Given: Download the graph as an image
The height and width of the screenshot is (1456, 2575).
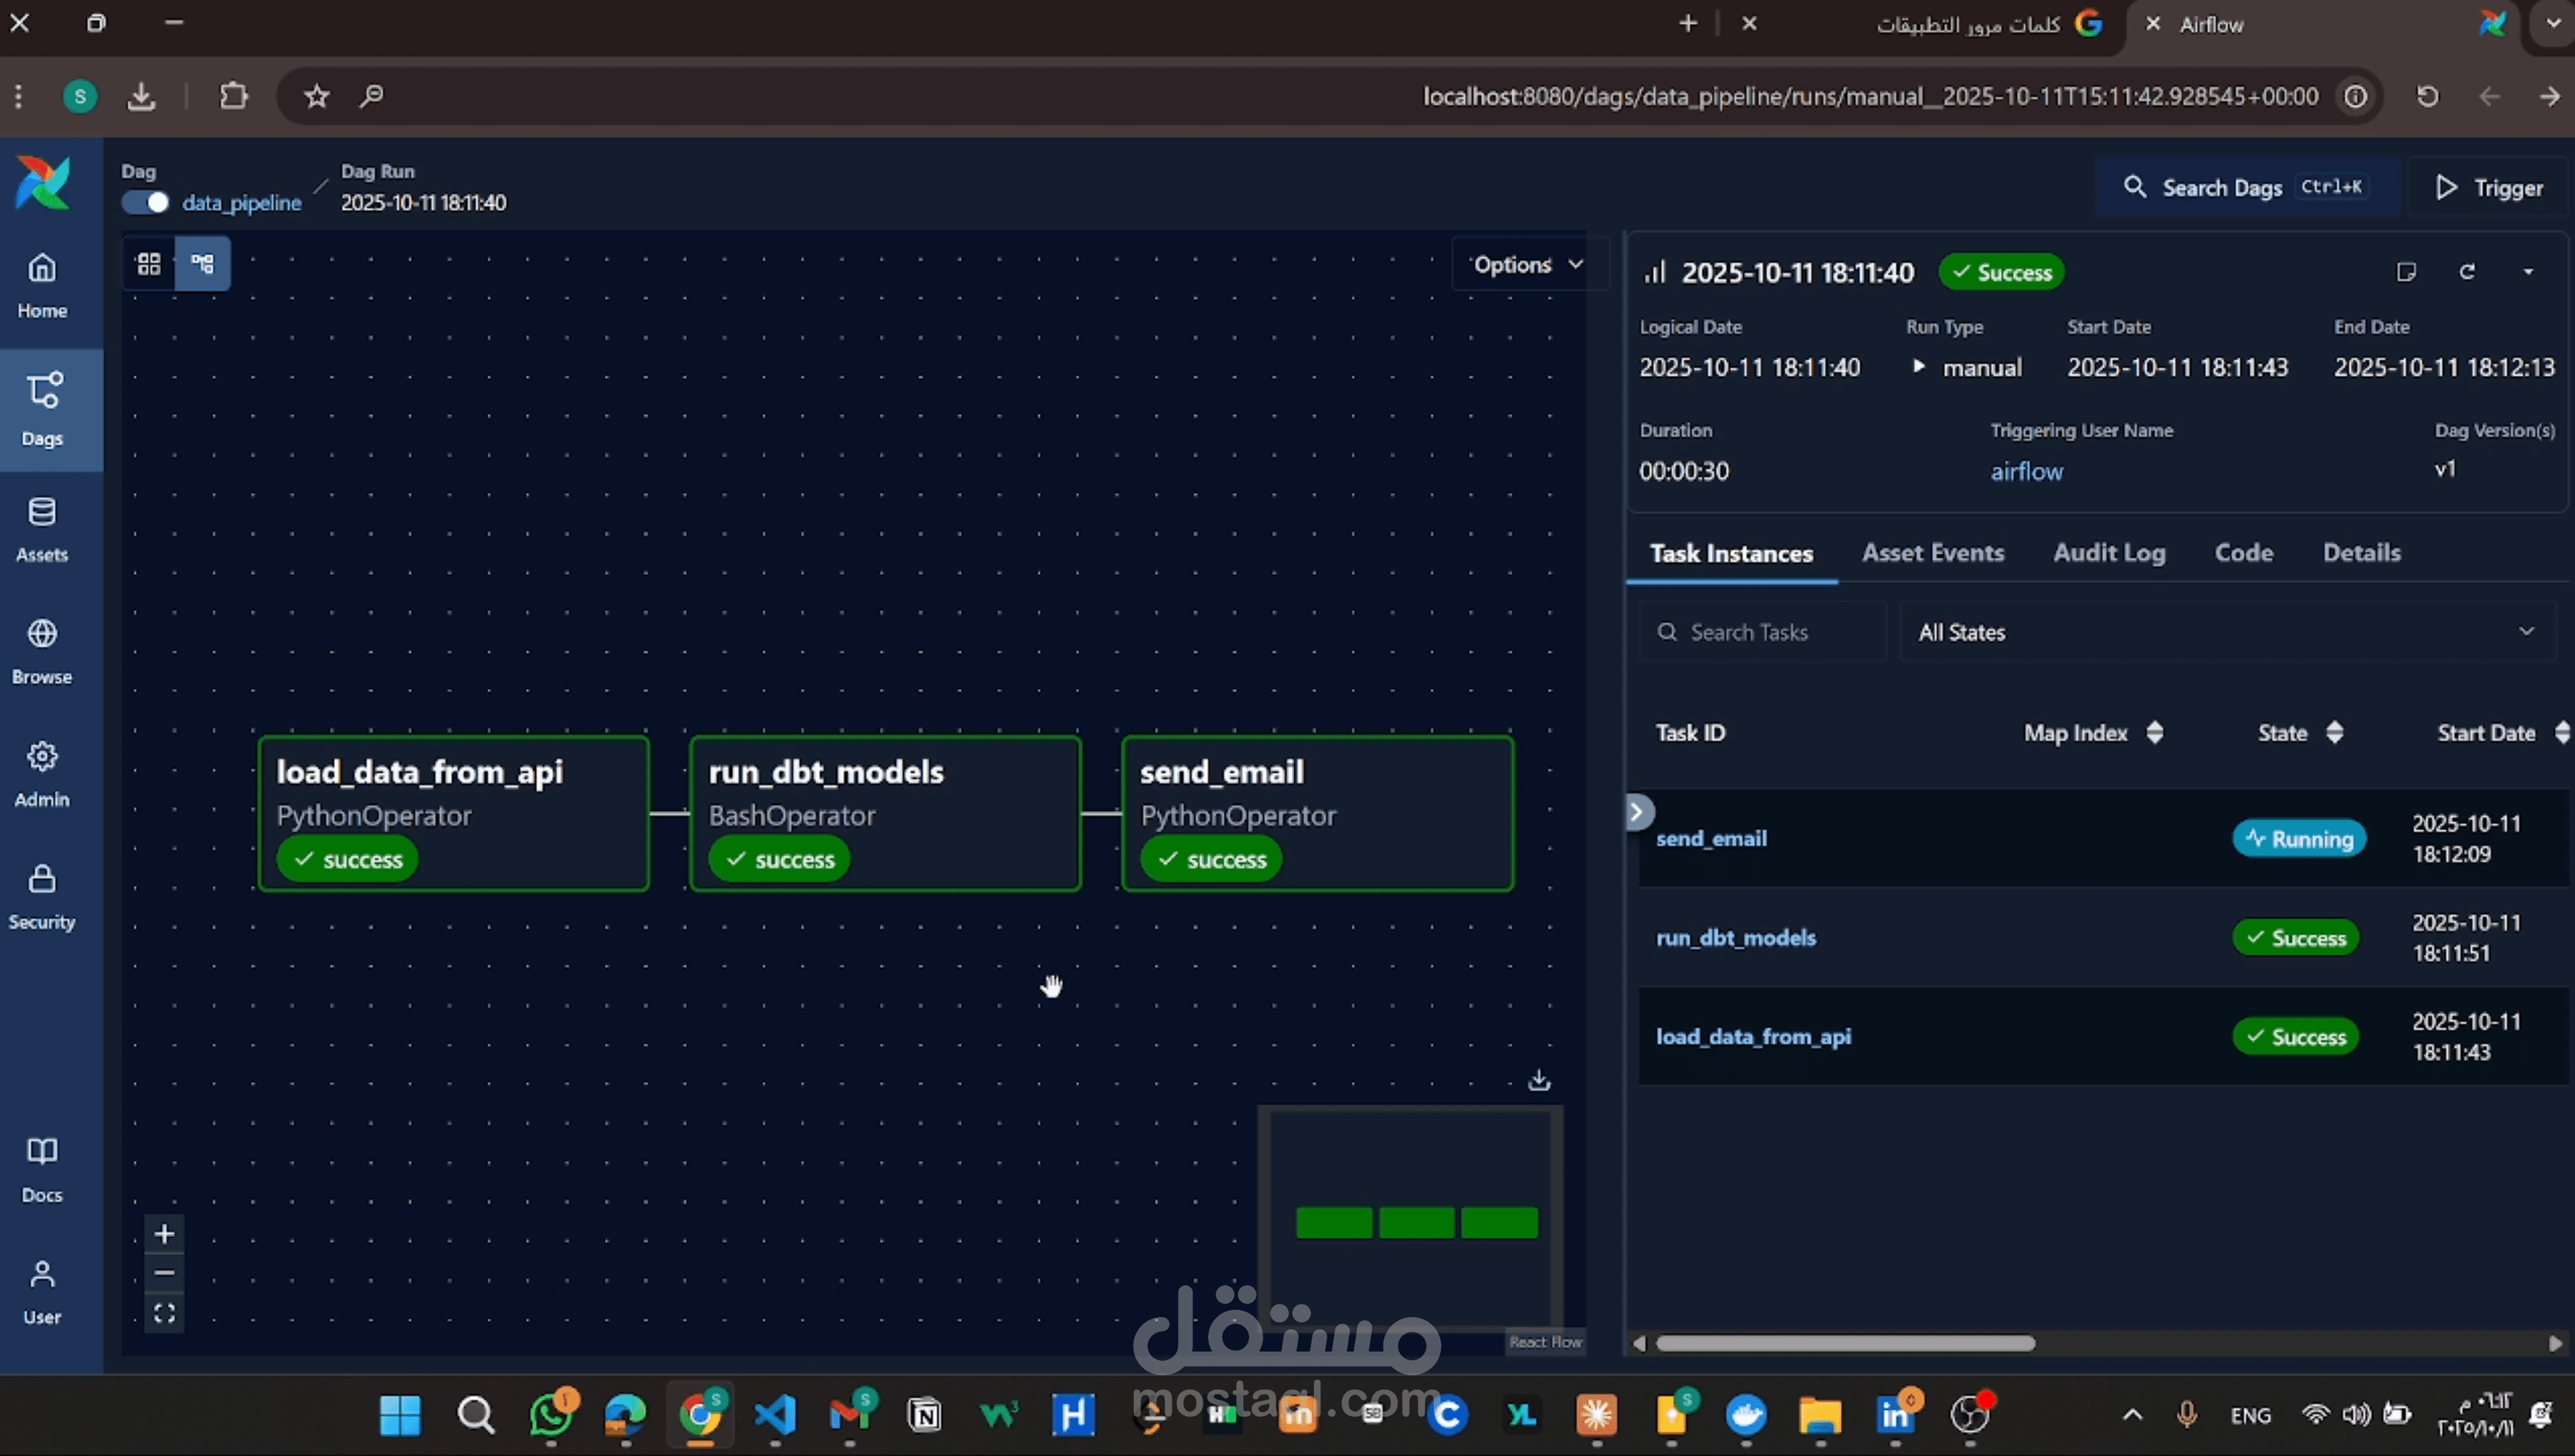Looking at the screenshot, I should coord(1539,1080).
